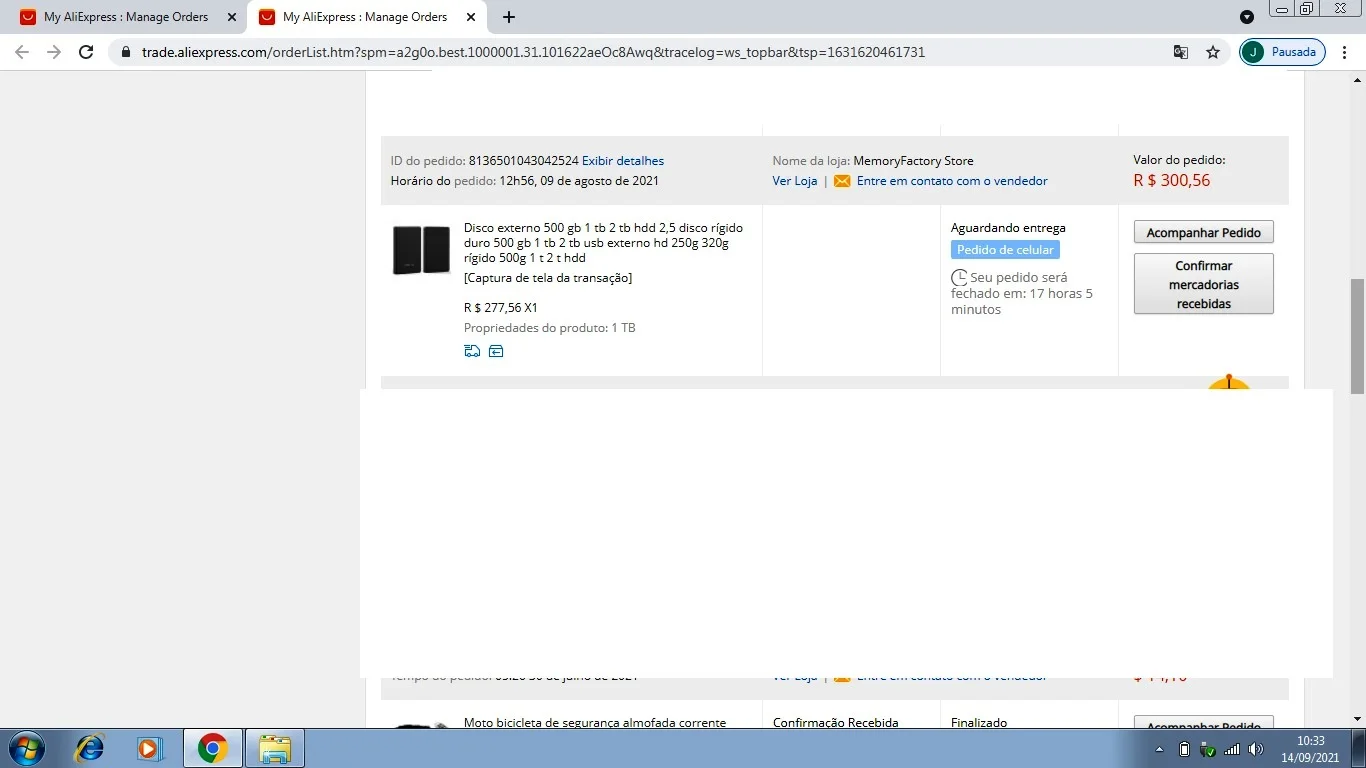Click the truck shipping icon under the product
The width and height of the screenshot is (1366, 768).
[472, 351]
